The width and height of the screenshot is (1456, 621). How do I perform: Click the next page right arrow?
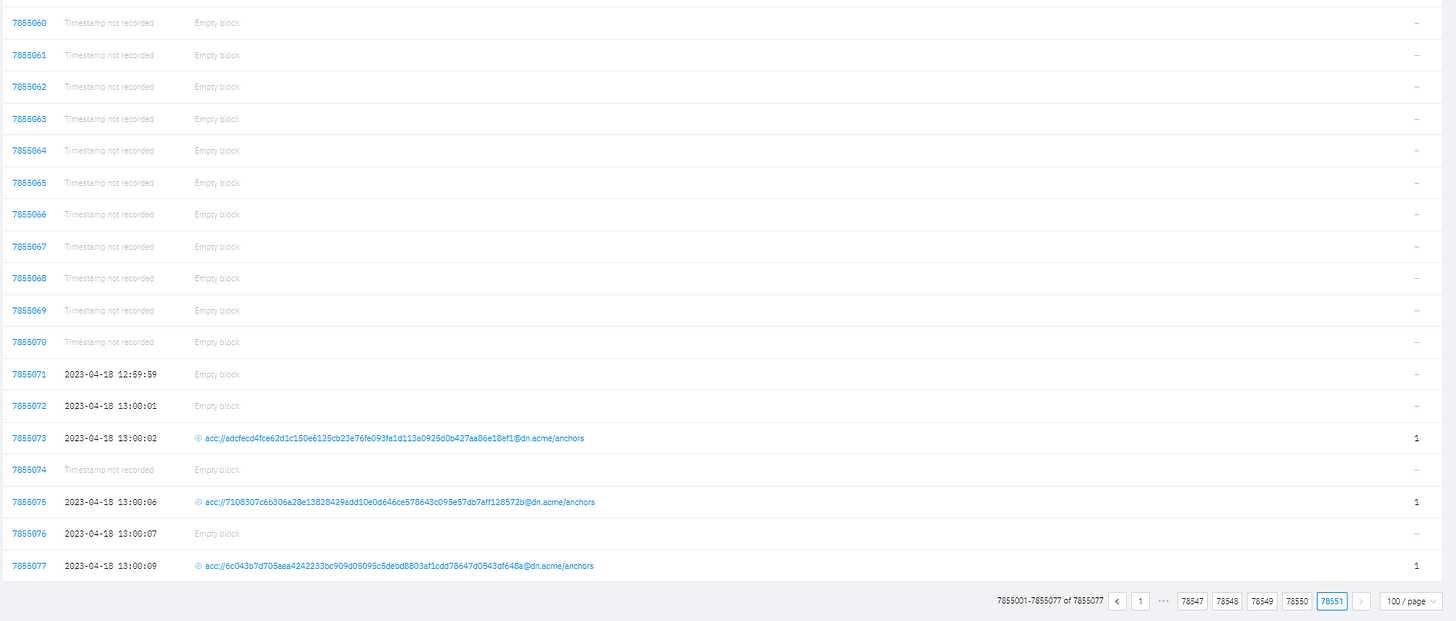1361,601
